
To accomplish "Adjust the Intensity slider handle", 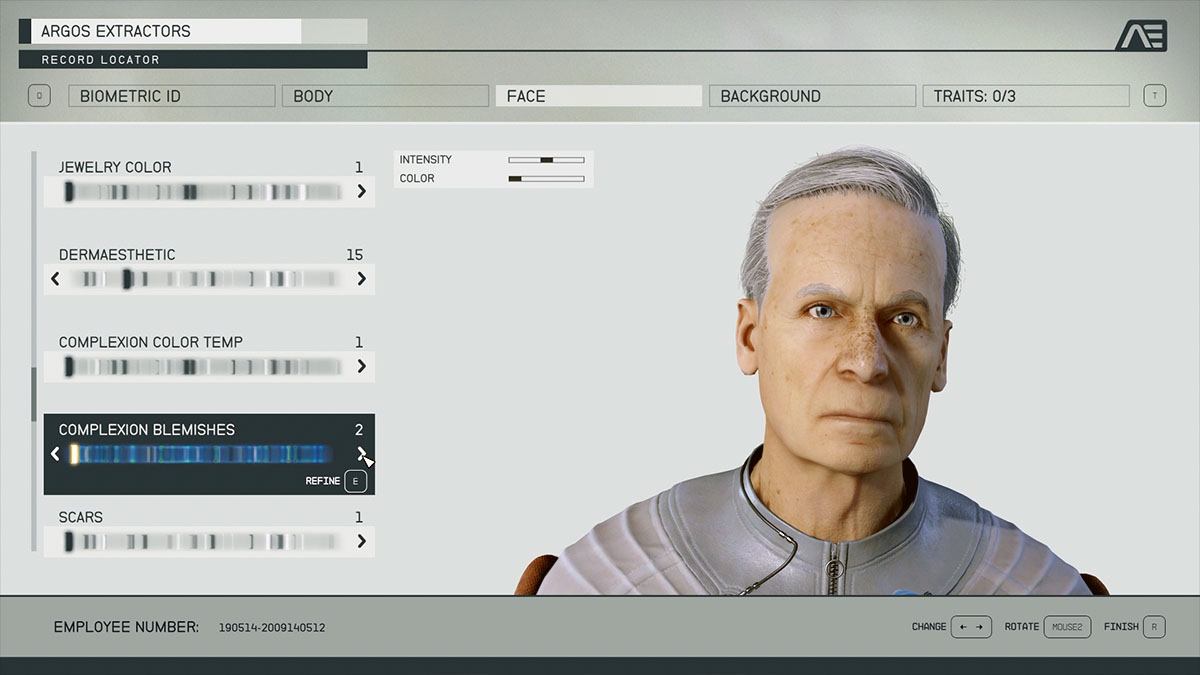I will [x=545, y=159].
